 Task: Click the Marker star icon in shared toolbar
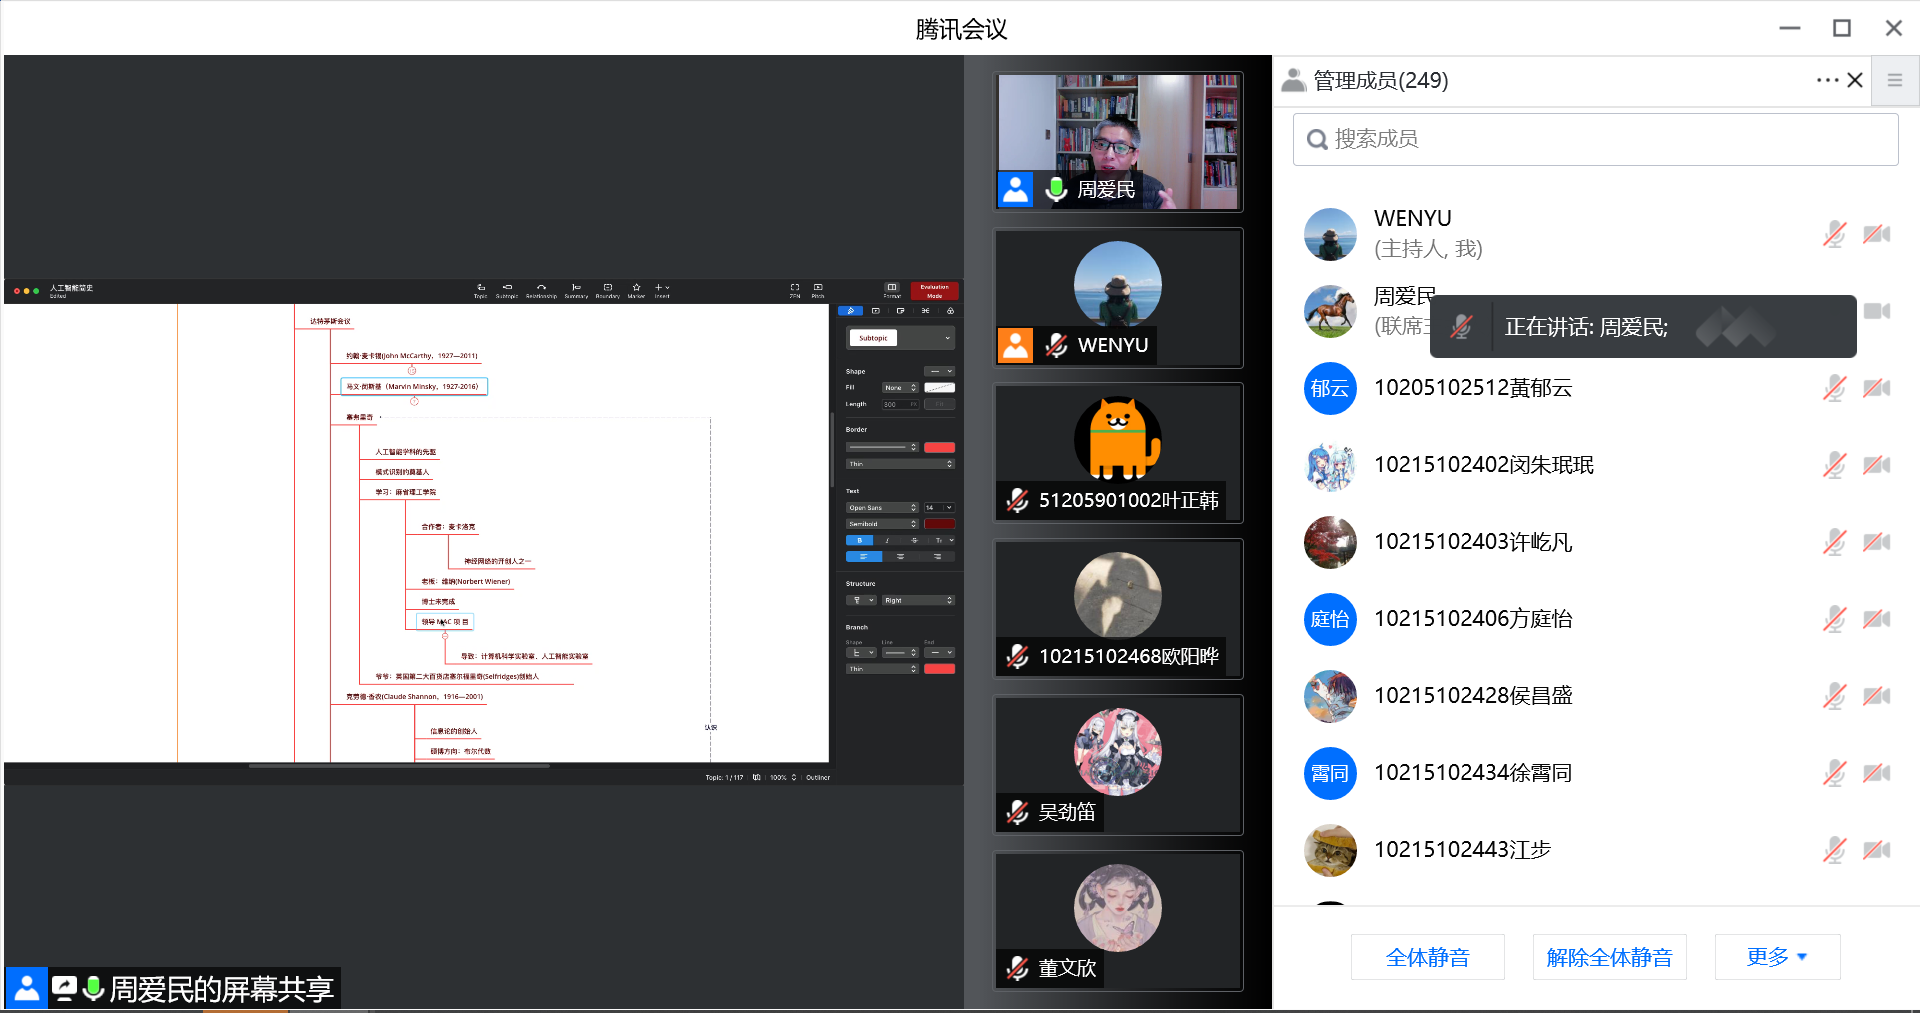tap(636, 288)
